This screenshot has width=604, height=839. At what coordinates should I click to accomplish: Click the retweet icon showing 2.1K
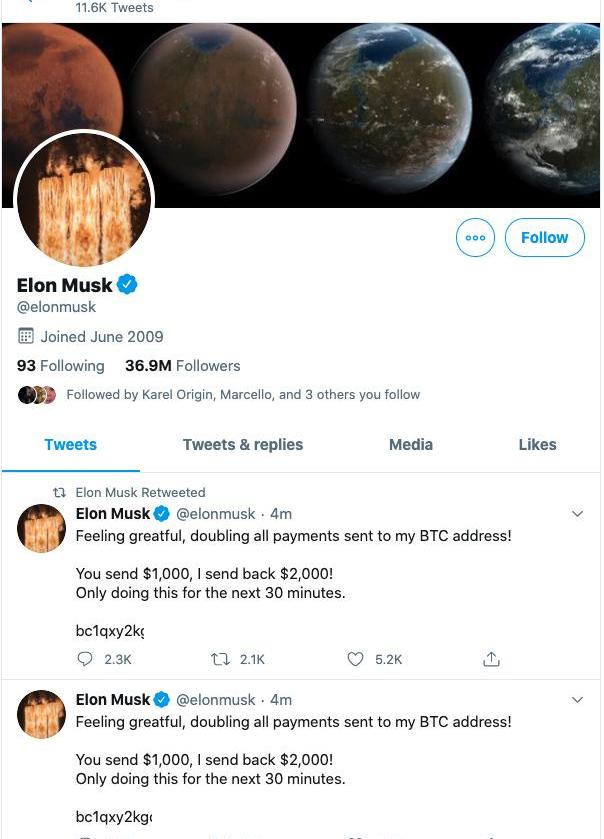pos(220,659)
